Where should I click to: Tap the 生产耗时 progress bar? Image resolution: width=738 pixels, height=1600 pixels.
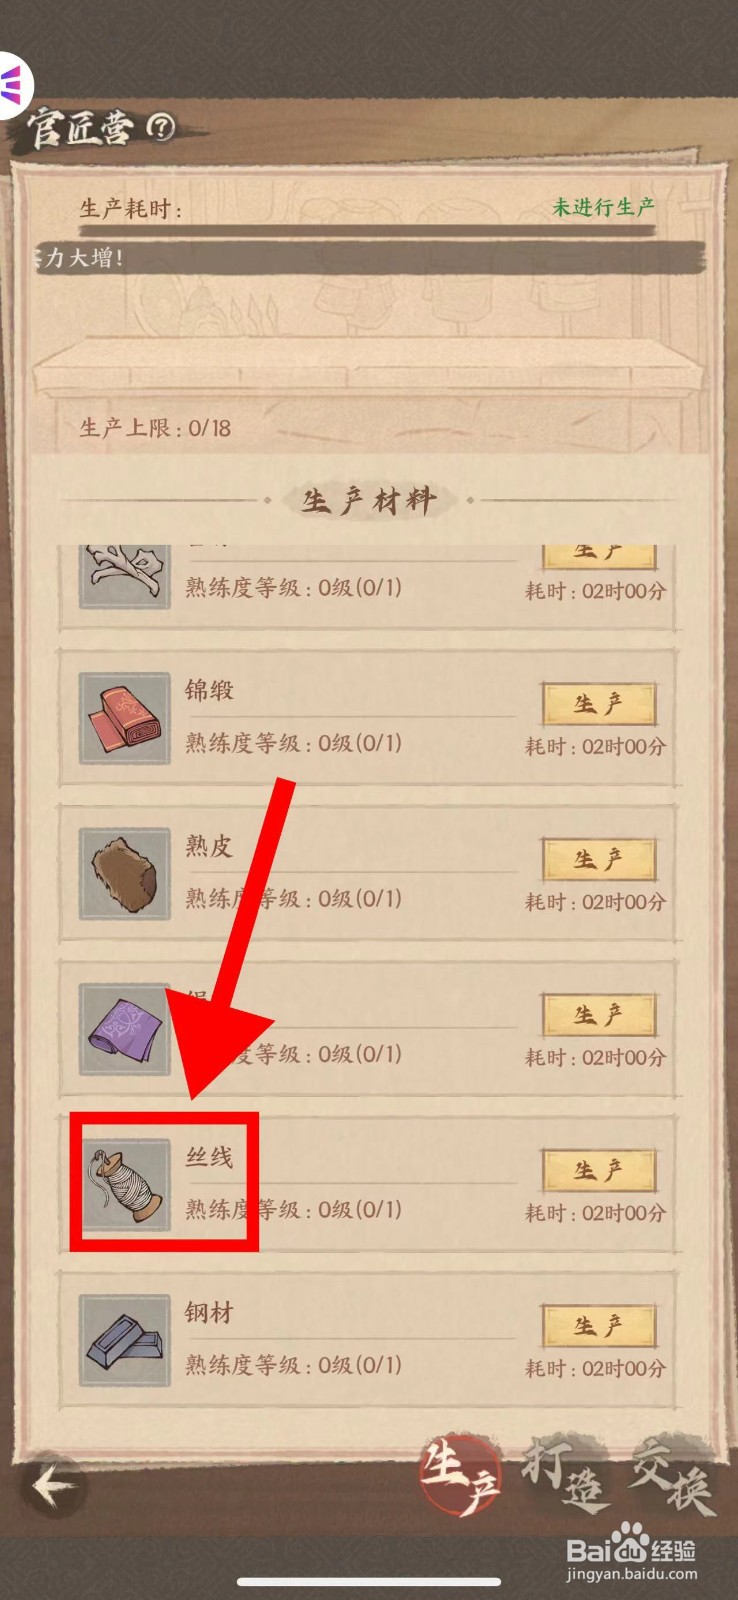[368, 231]
